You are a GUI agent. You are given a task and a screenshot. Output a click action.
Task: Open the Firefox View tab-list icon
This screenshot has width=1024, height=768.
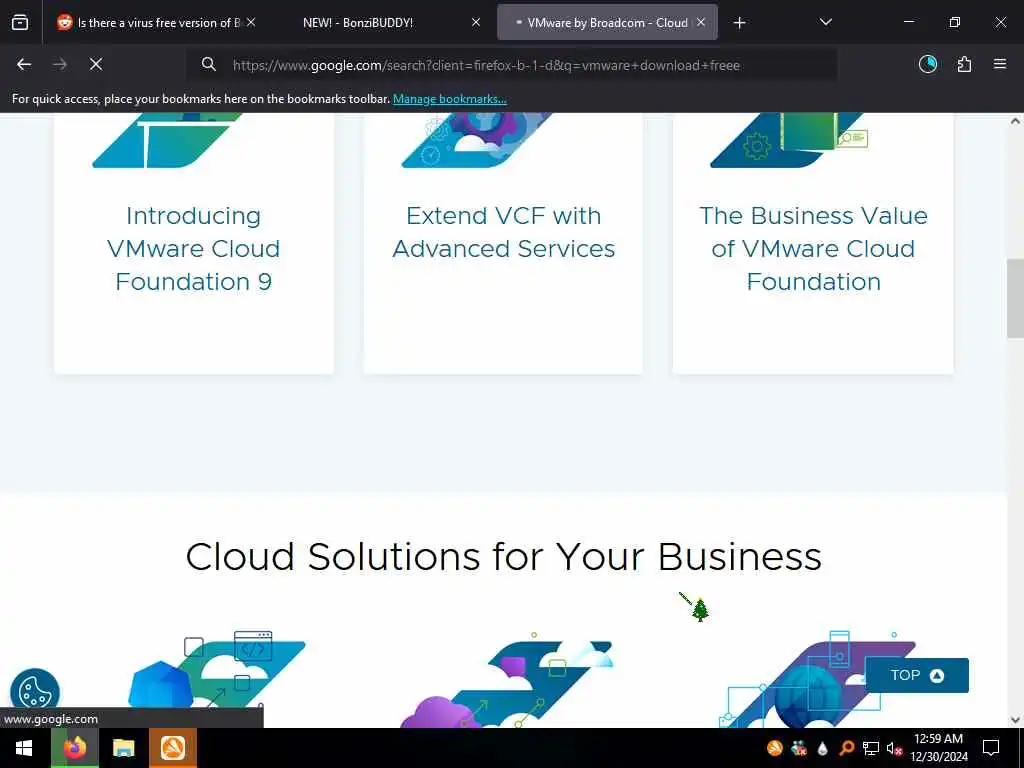tap(20, 22)
